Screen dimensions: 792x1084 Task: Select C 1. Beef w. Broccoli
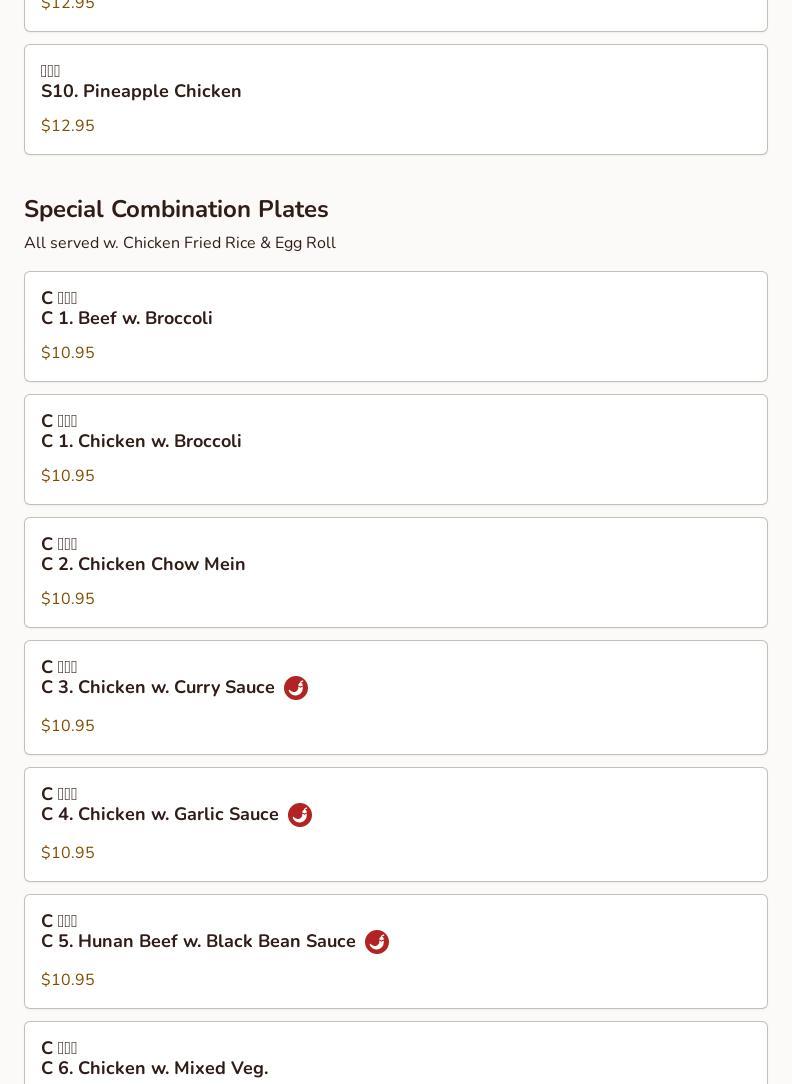tap(127, 318)
